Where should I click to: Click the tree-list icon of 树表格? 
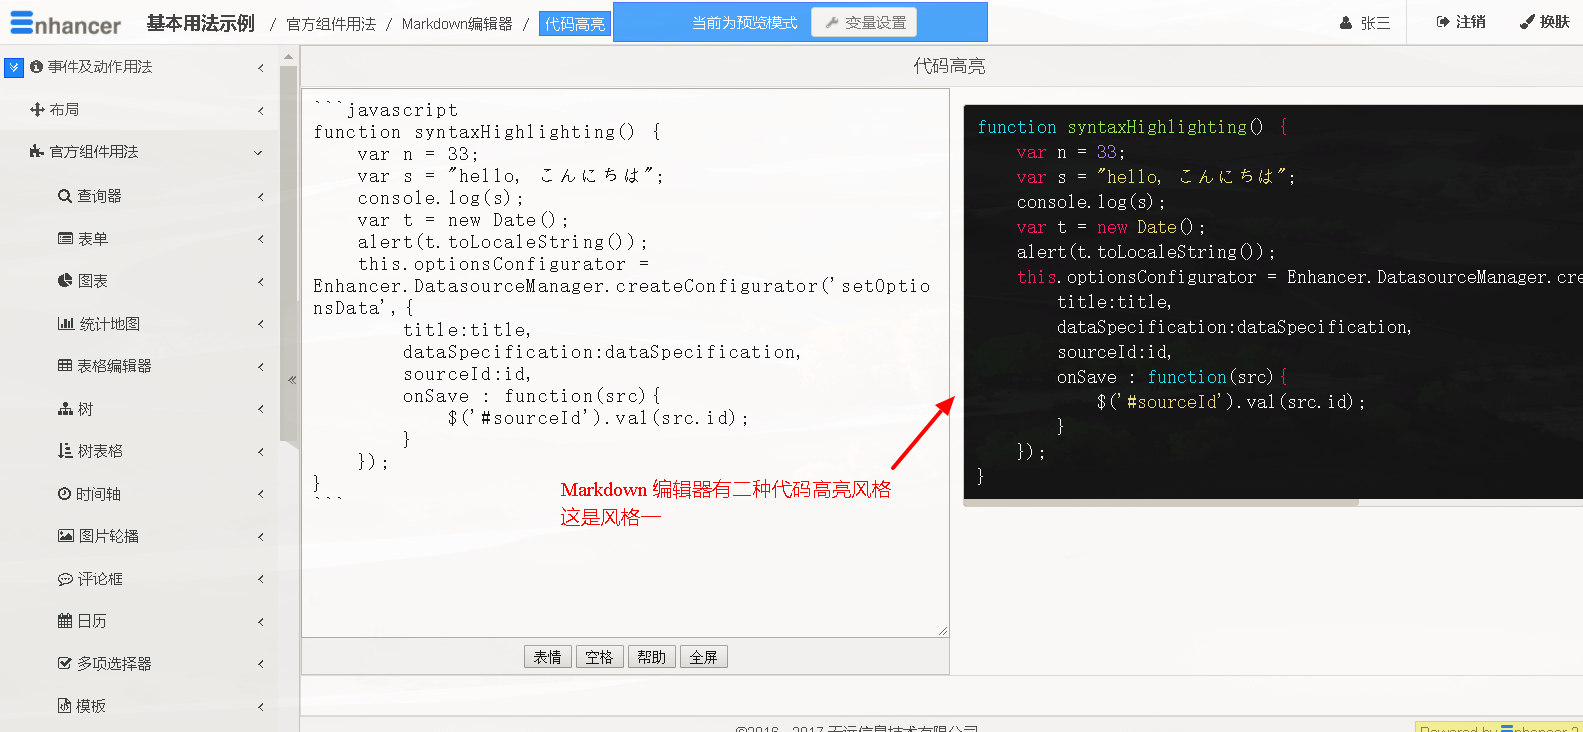(65, 451)
